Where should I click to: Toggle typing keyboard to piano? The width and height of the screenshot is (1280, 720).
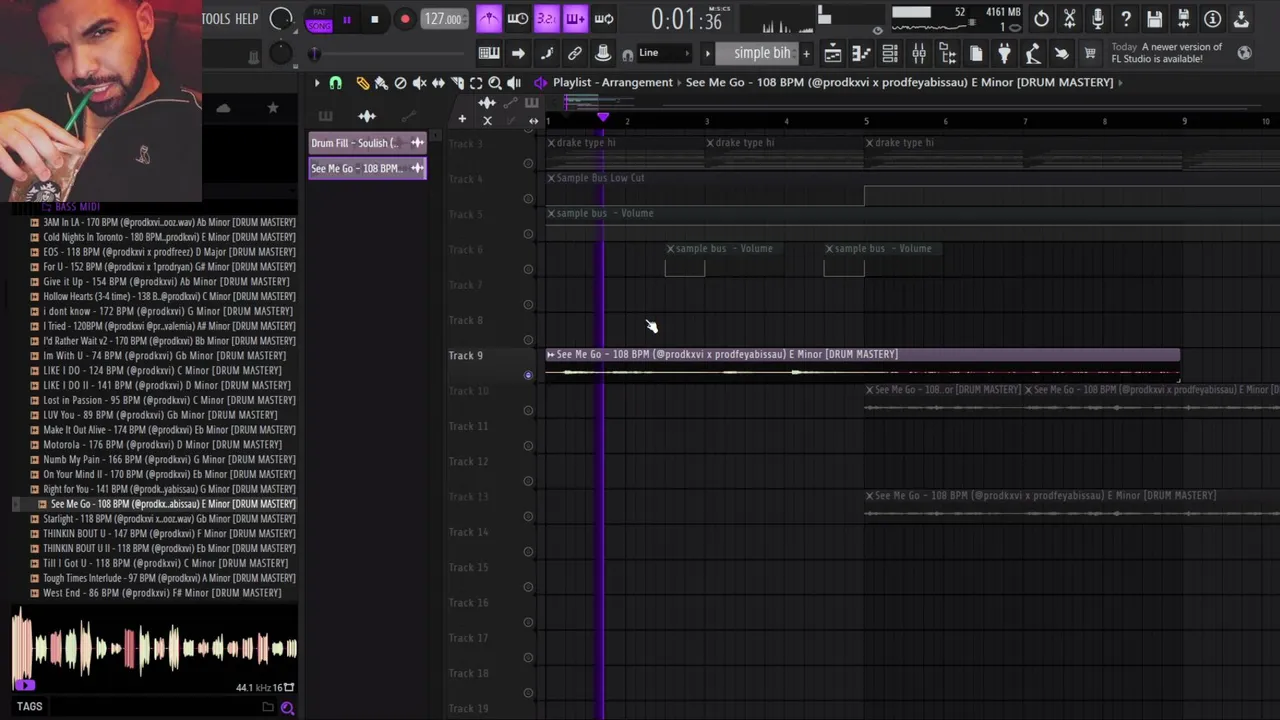[x=489, y=53]
